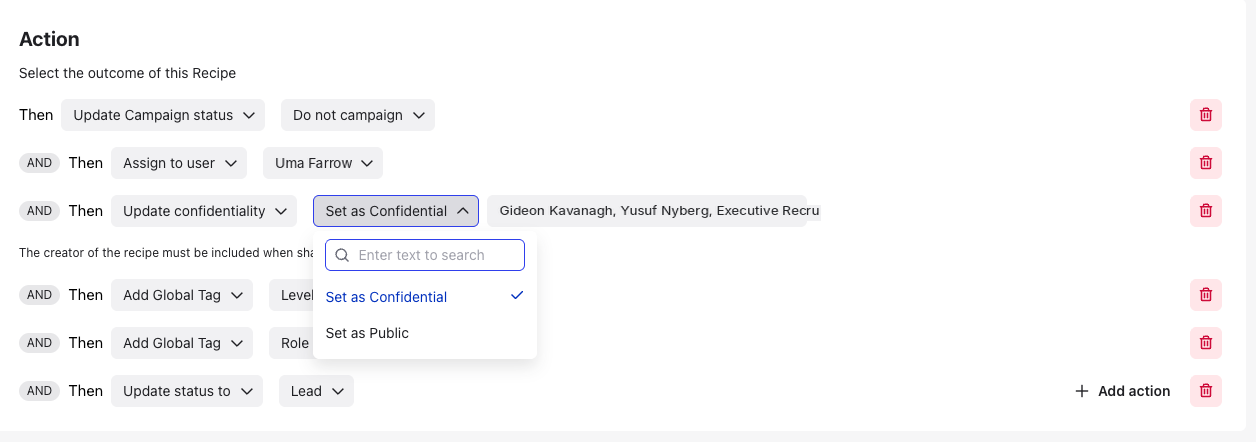Open the Update status to dropdown
The height and width of the screenshot is (442, 1256).
click(187, 391)
